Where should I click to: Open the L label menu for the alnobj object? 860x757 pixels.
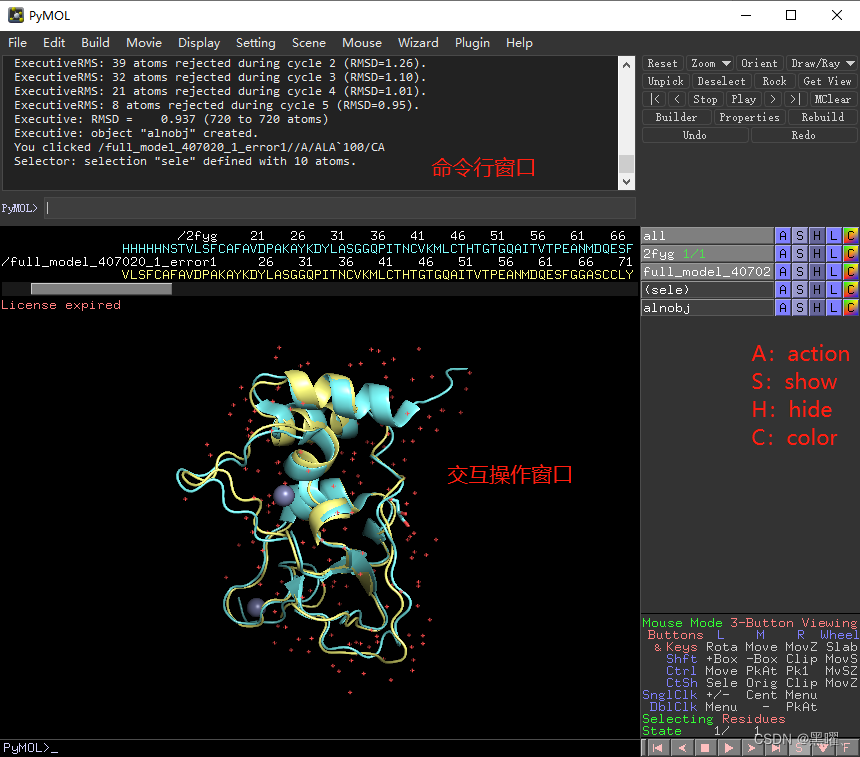(x=834, y=308)
